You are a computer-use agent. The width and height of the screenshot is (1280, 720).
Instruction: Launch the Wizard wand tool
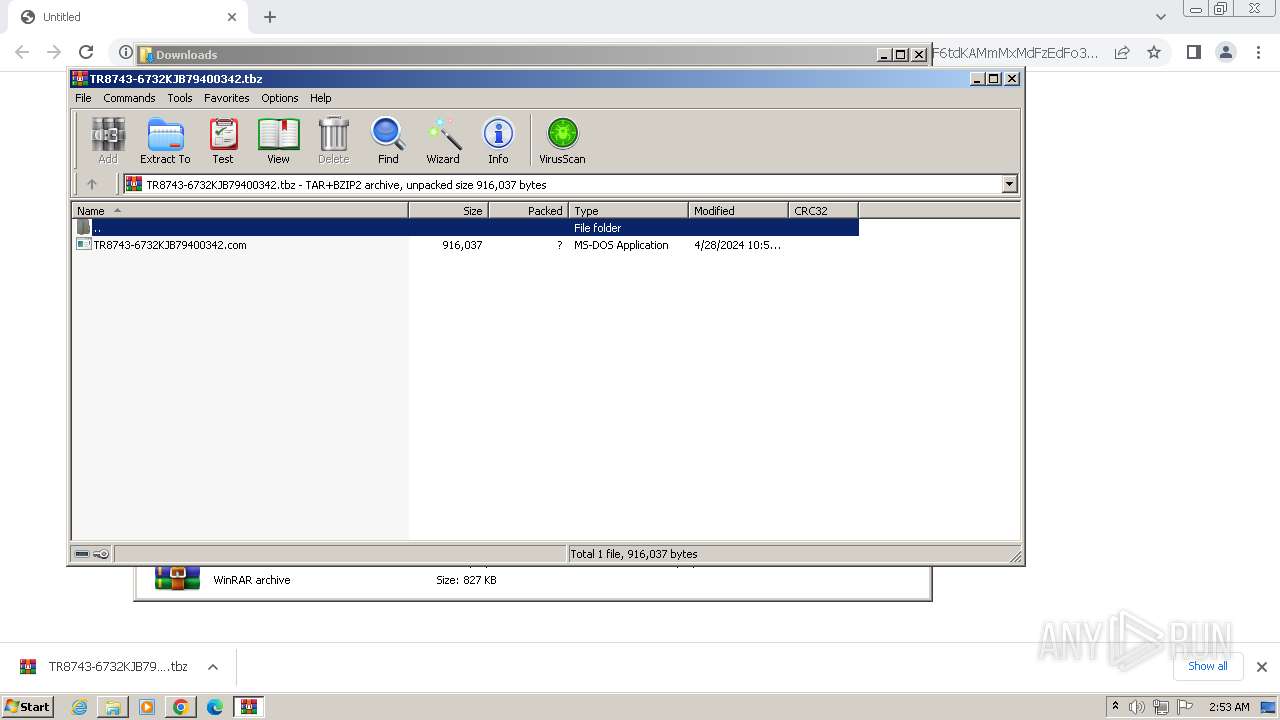tap(443, 140)
